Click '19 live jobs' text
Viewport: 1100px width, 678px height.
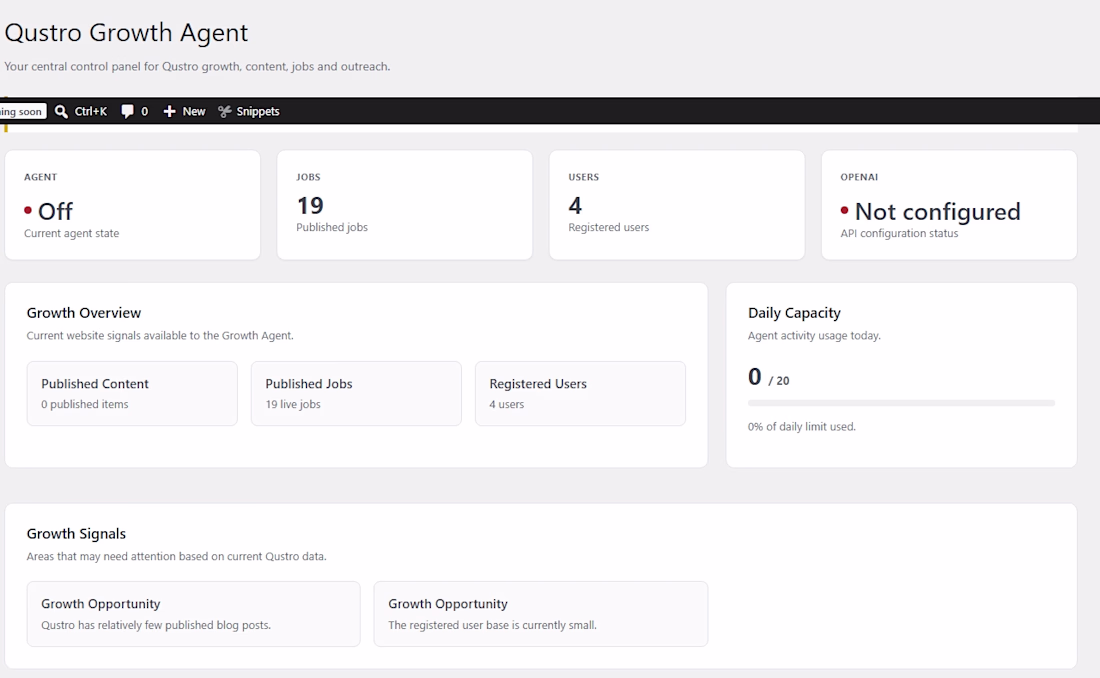[293, 404]
